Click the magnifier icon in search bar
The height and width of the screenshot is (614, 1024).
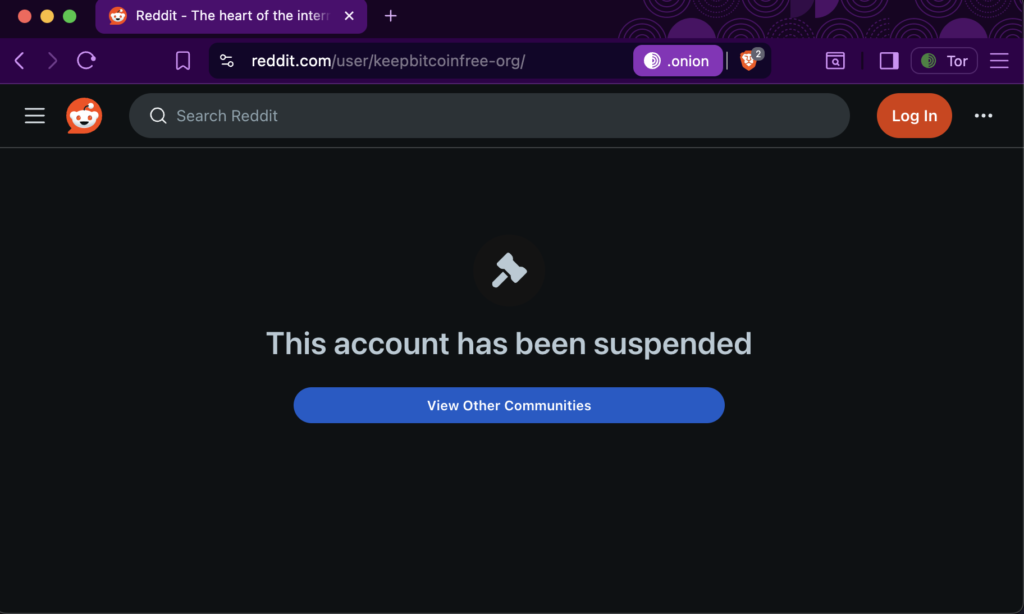[158, 116]
